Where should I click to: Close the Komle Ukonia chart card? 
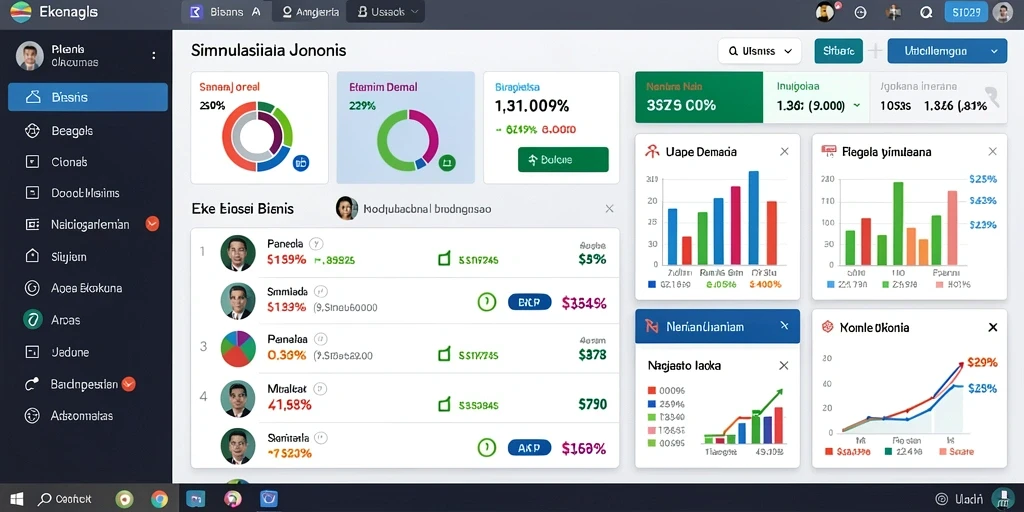click(993, 327)
